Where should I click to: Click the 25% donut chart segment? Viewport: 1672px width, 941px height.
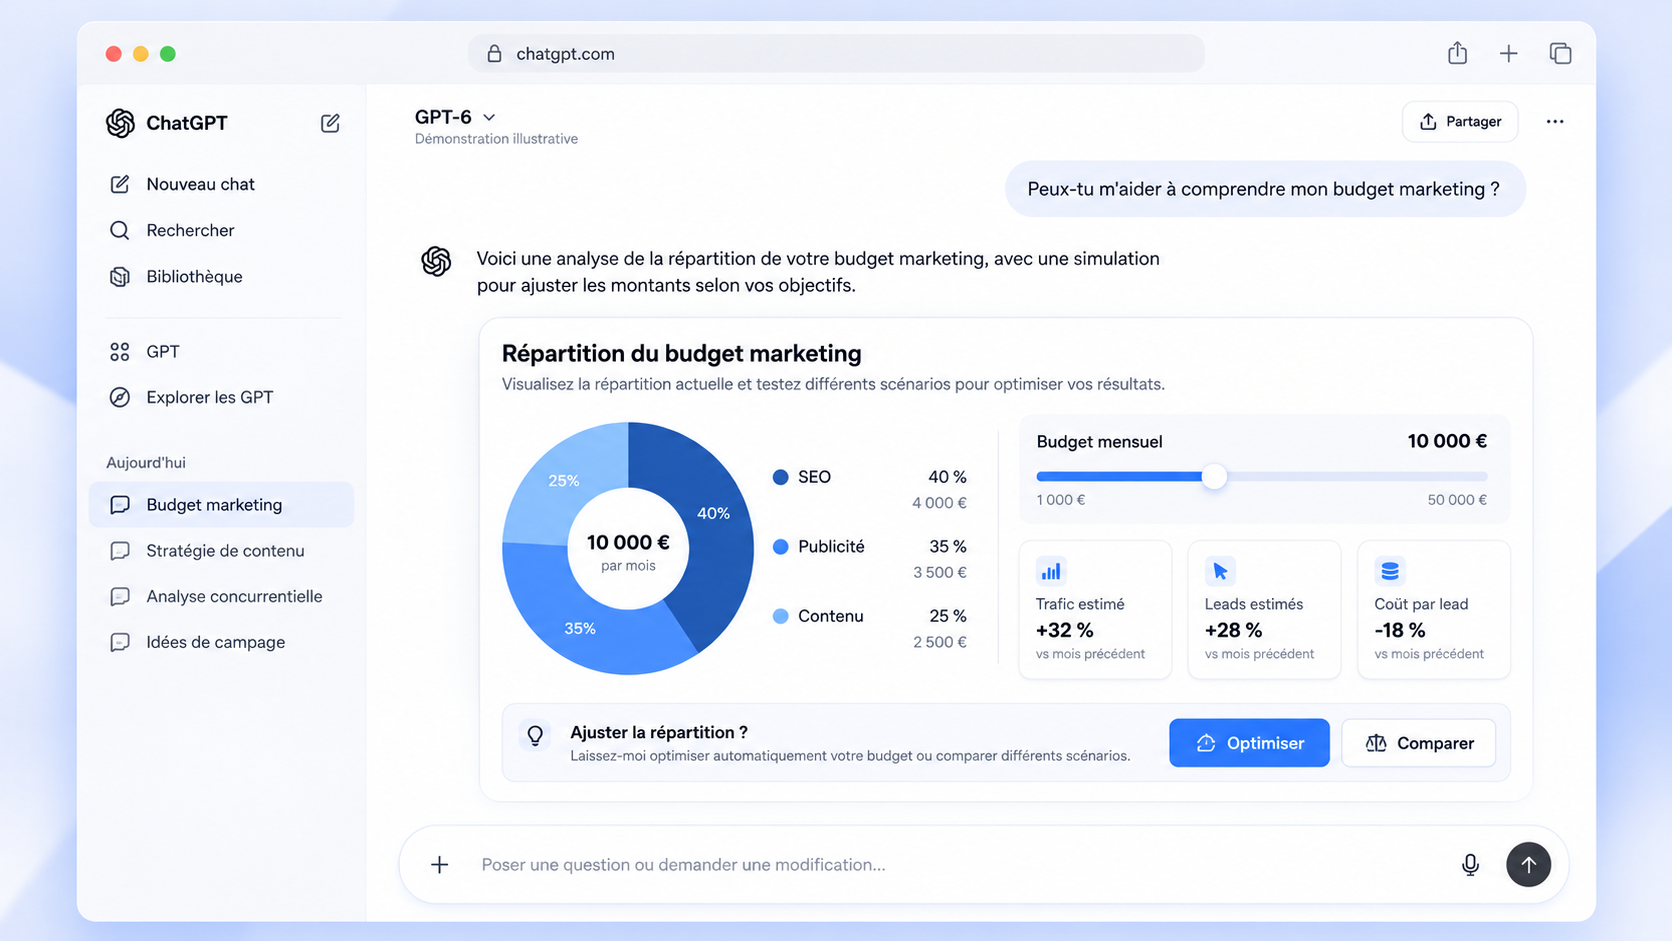pos(565,482)
